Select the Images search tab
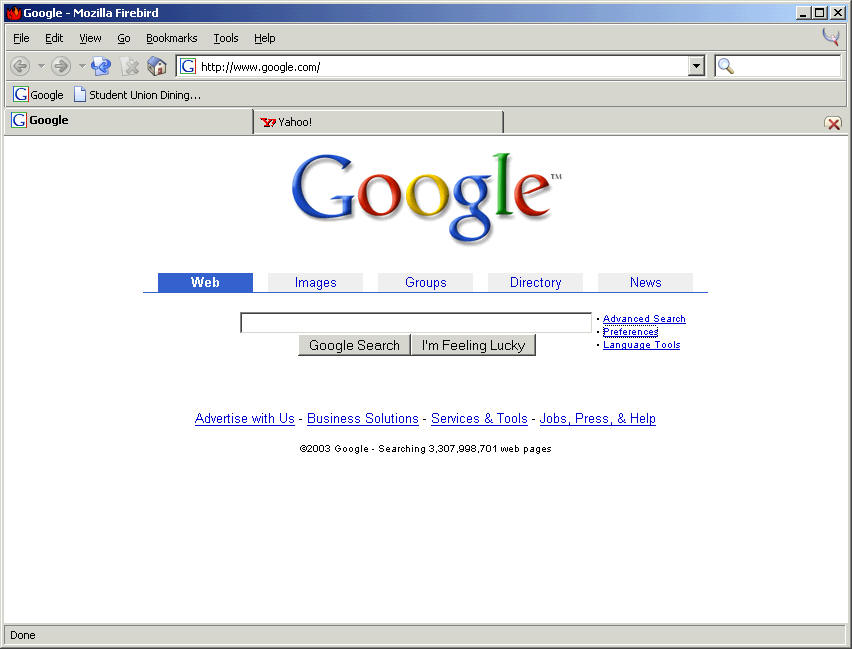Viewport: 852px width, 649px height. [316, 283]
